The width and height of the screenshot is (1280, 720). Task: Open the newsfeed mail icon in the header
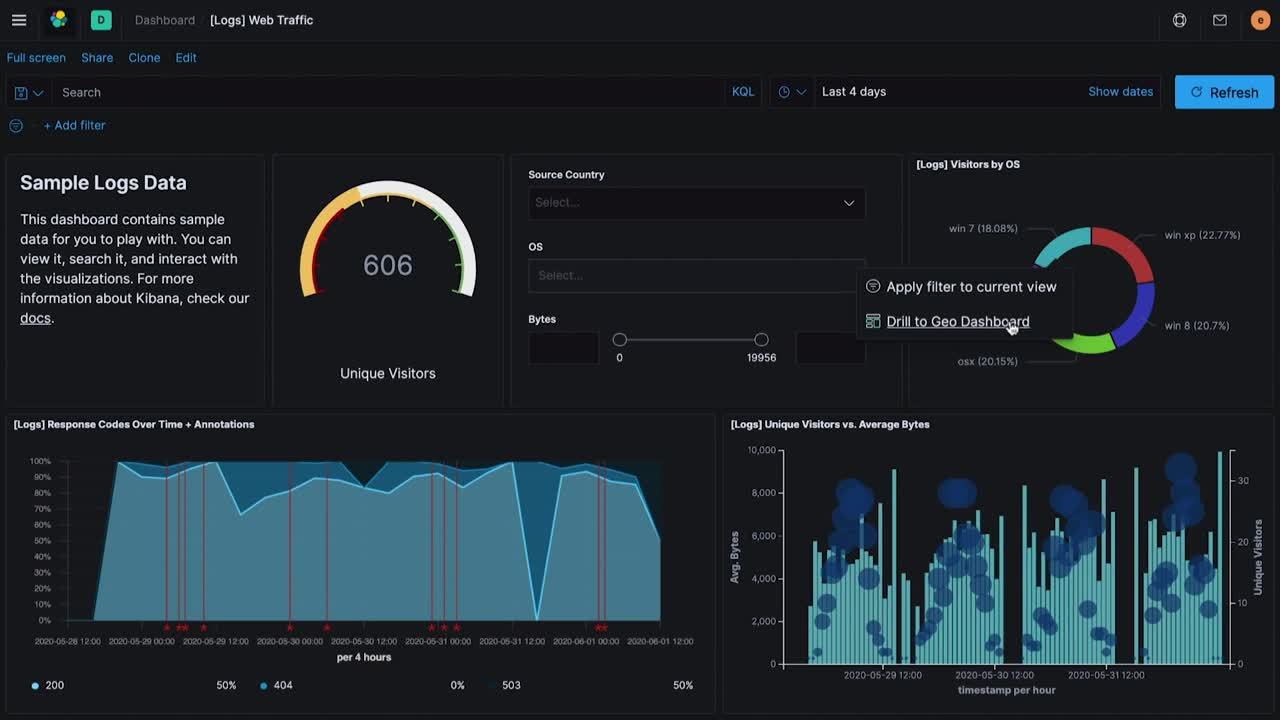click(x=1220, y=20)
